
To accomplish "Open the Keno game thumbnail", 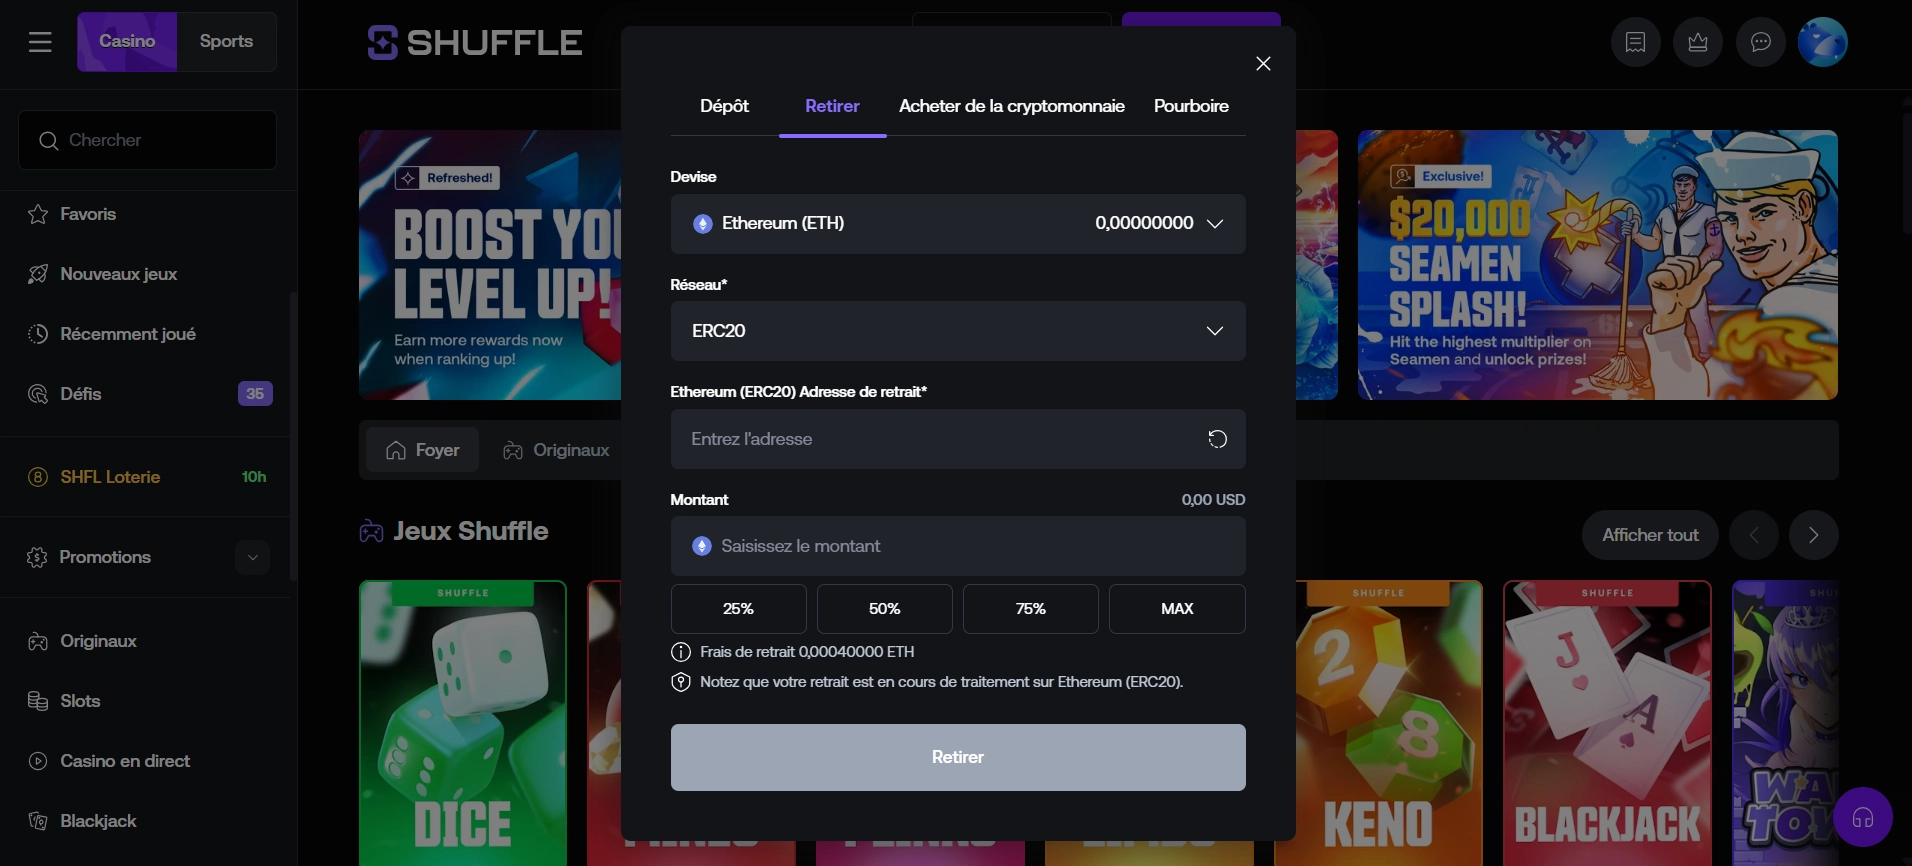I will [1388, 723].
